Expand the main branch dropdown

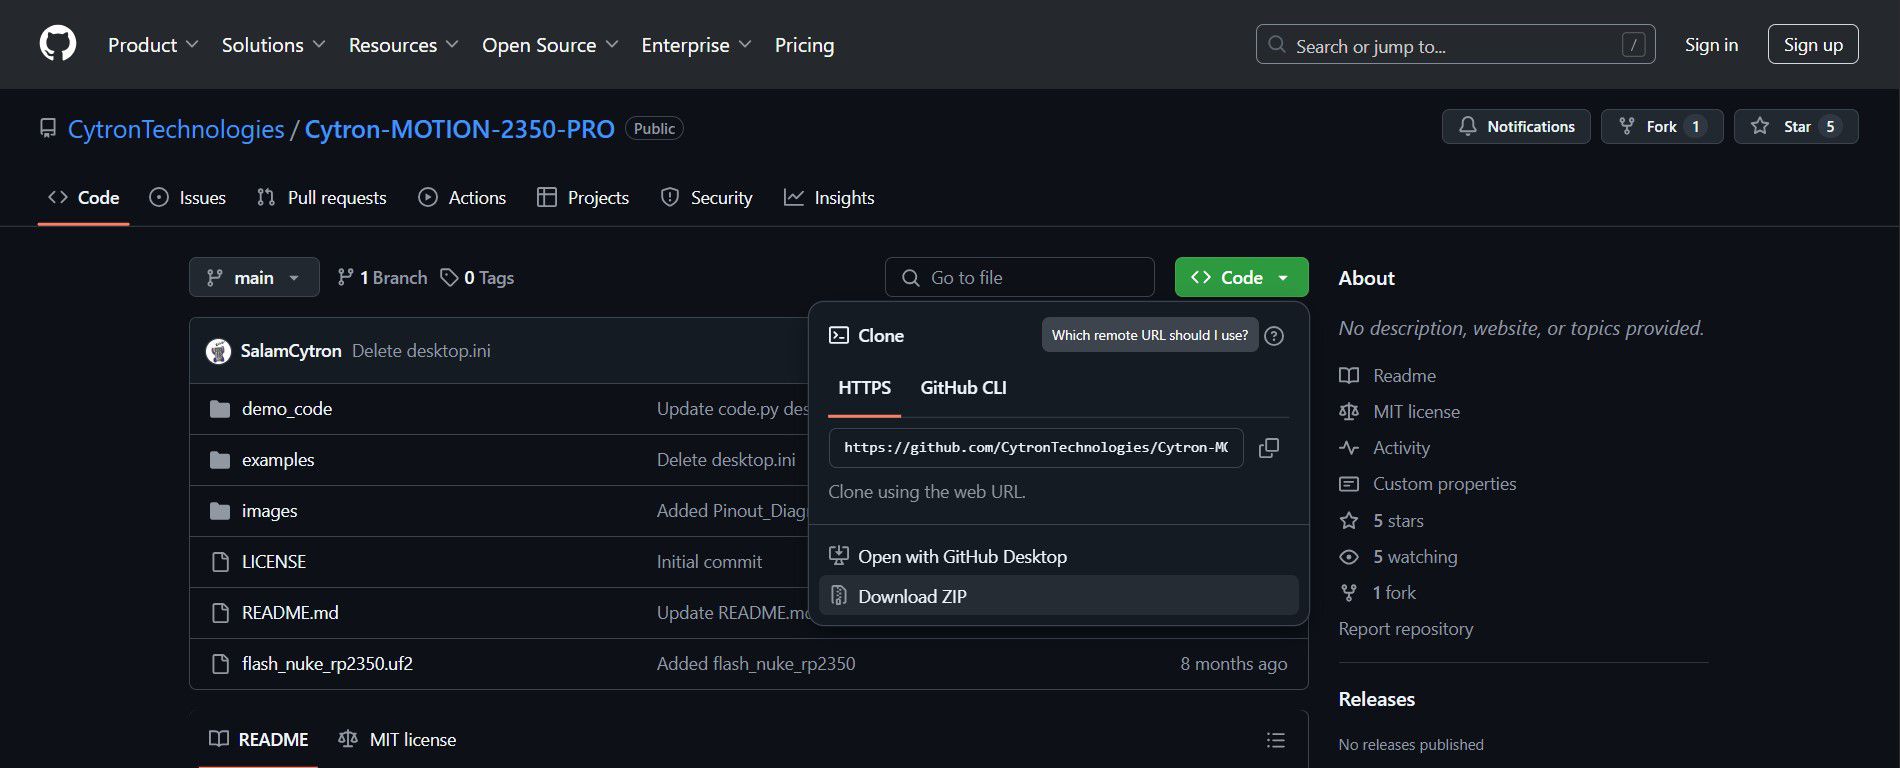pos(254,278)
